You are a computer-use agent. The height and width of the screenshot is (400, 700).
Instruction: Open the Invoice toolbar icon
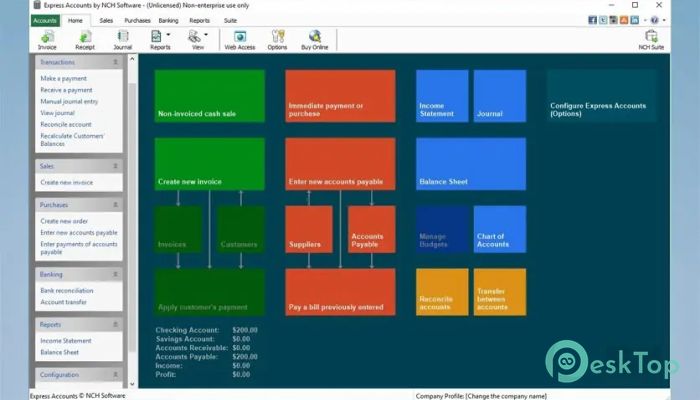coord(47,40)
